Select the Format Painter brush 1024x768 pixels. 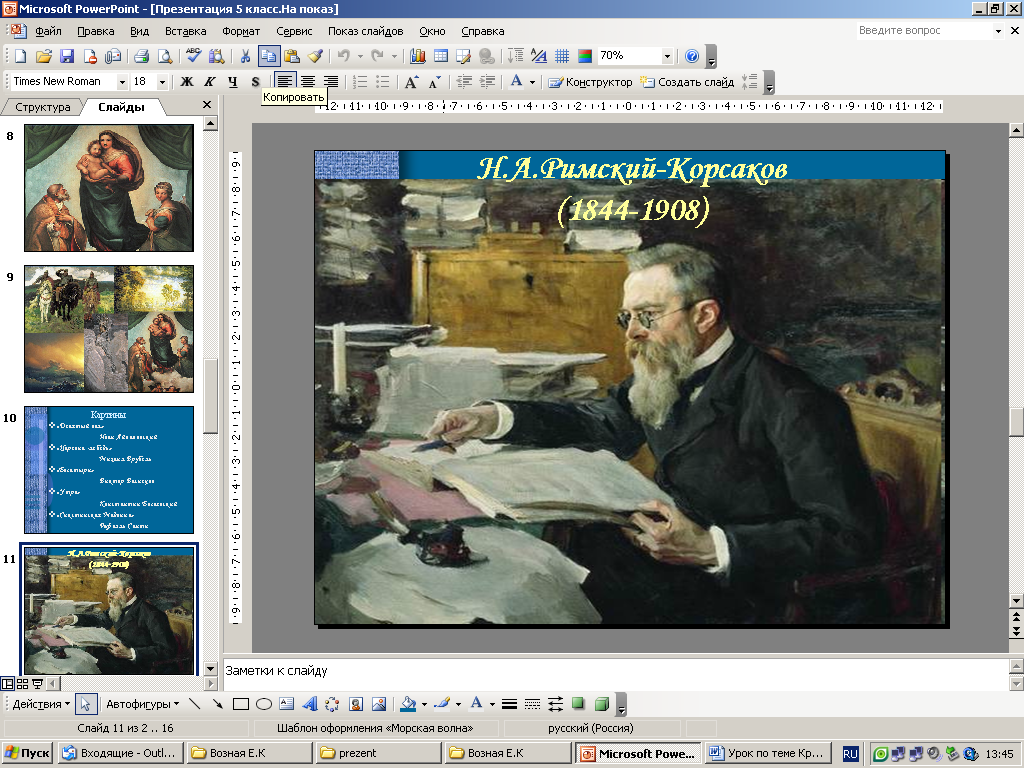click(x=315, y=56)
